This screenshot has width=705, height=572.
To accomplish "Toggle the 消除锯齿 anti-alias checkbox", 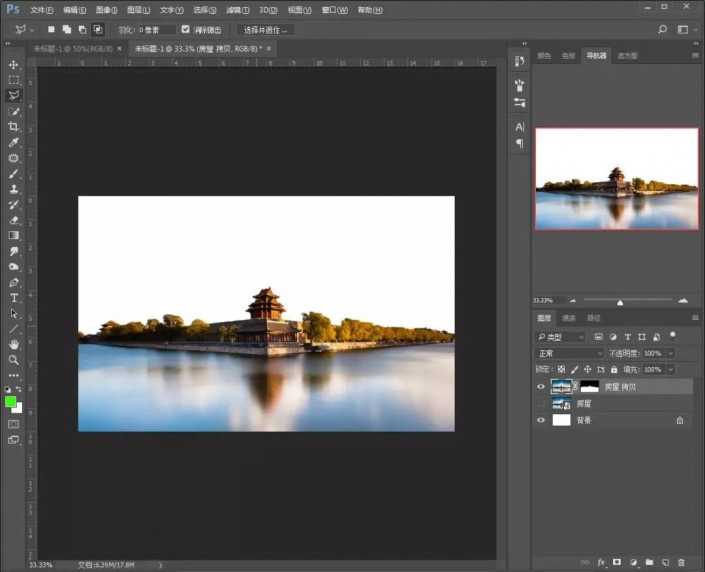I will [x=186, y=29].
